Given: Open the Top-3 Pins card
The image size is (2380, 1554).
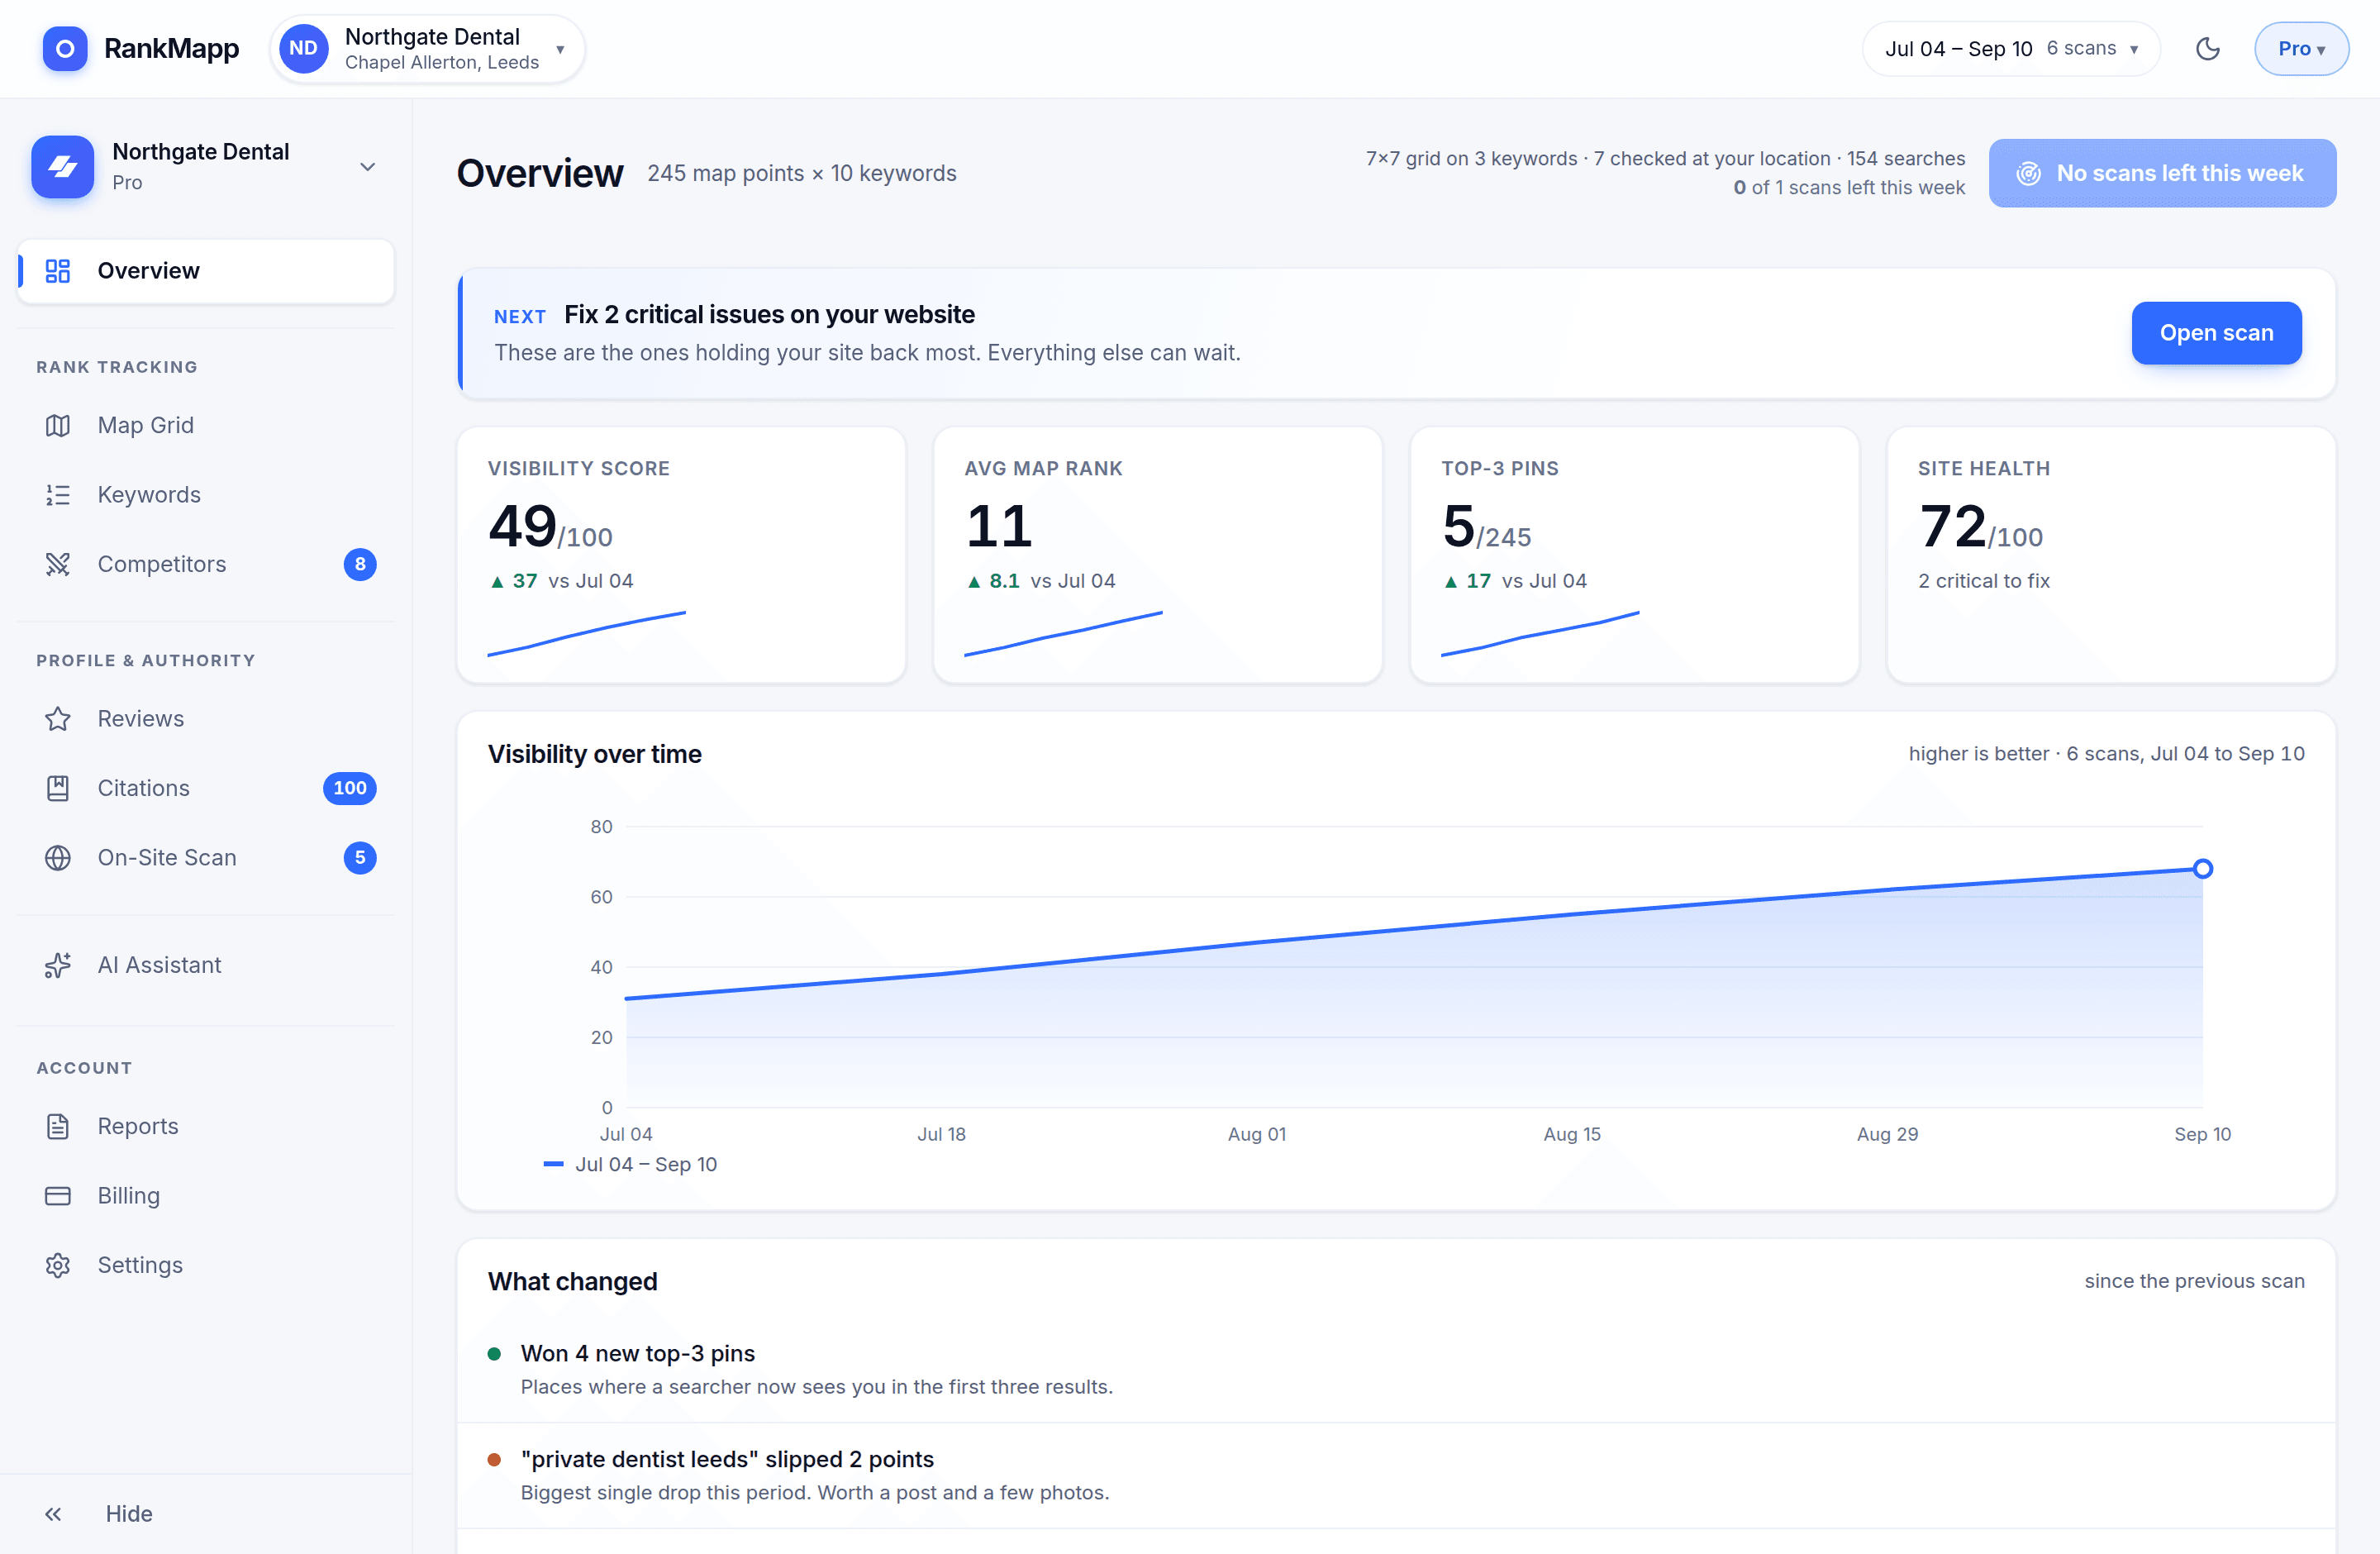Looking at the screenshot, I should click(1634, 554).
